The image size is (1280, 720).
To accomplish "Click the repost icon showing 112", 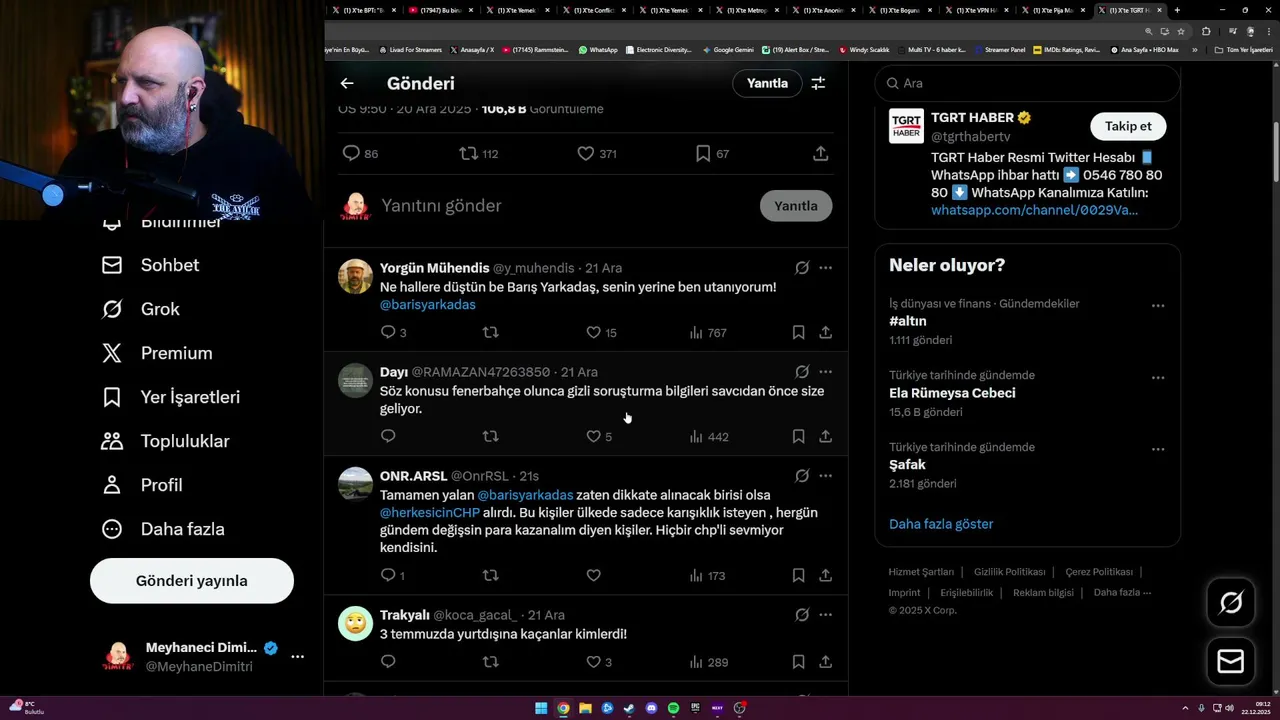I will [468, 153].
